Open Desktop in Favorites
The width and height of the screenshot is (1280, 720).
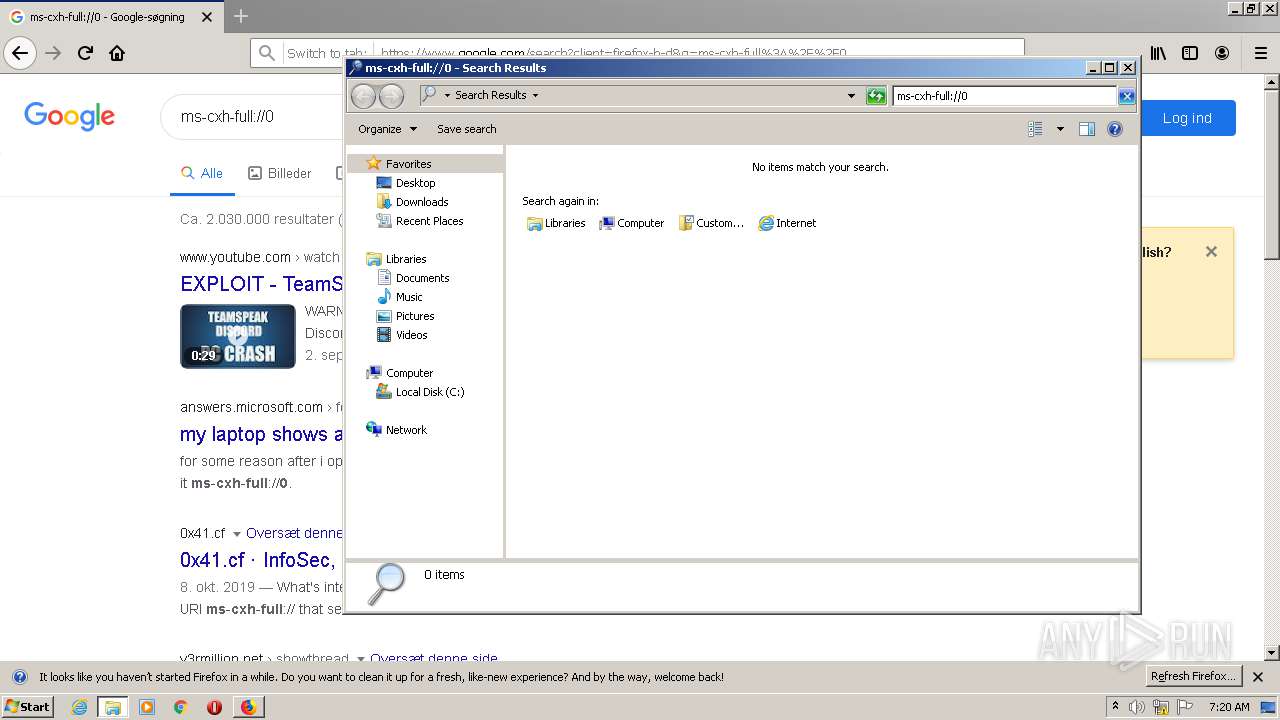coord(406,183)
